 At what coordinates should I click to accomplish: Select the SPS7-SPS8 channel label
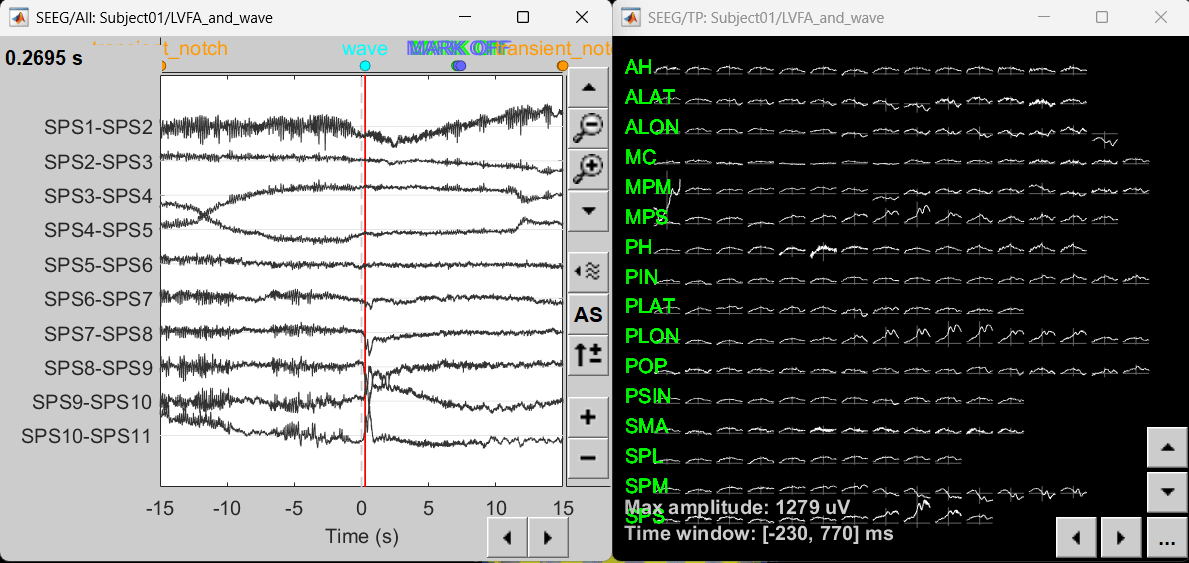(x=98, y=334)
